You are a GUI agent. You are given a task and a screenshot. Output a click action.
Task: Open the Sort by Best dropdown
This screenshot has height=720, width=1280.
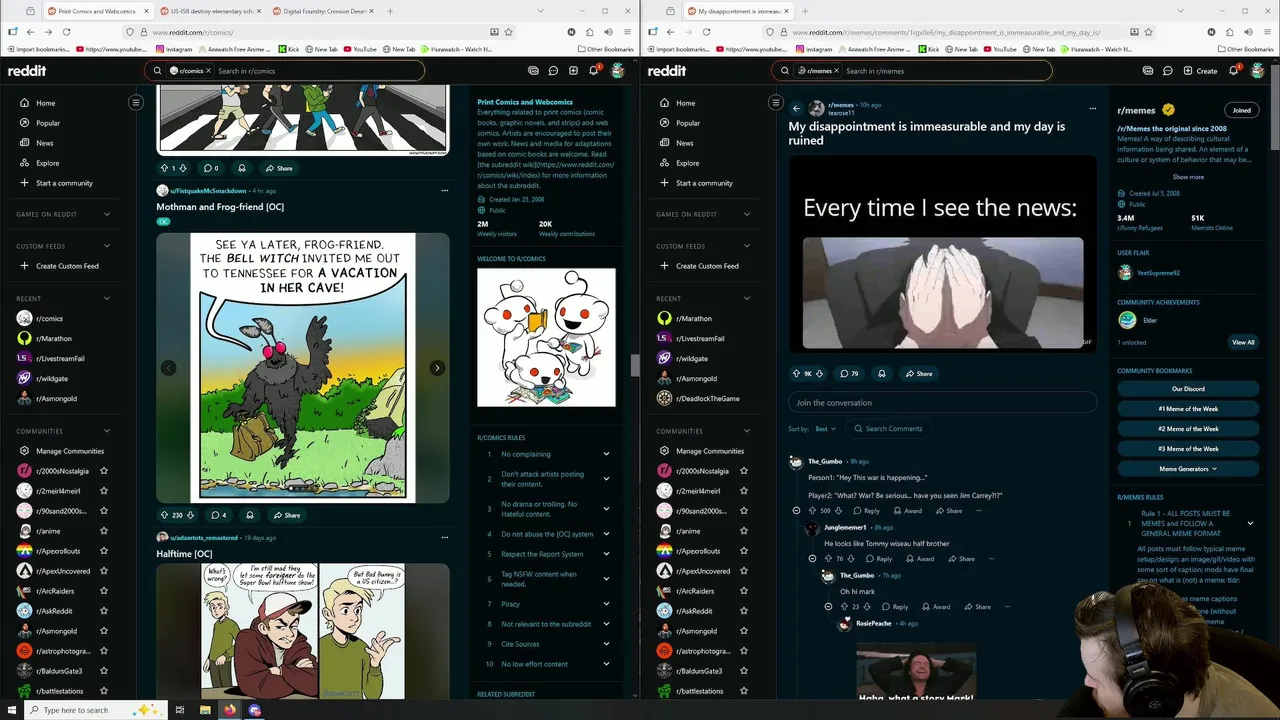click(x=827, y=429)
